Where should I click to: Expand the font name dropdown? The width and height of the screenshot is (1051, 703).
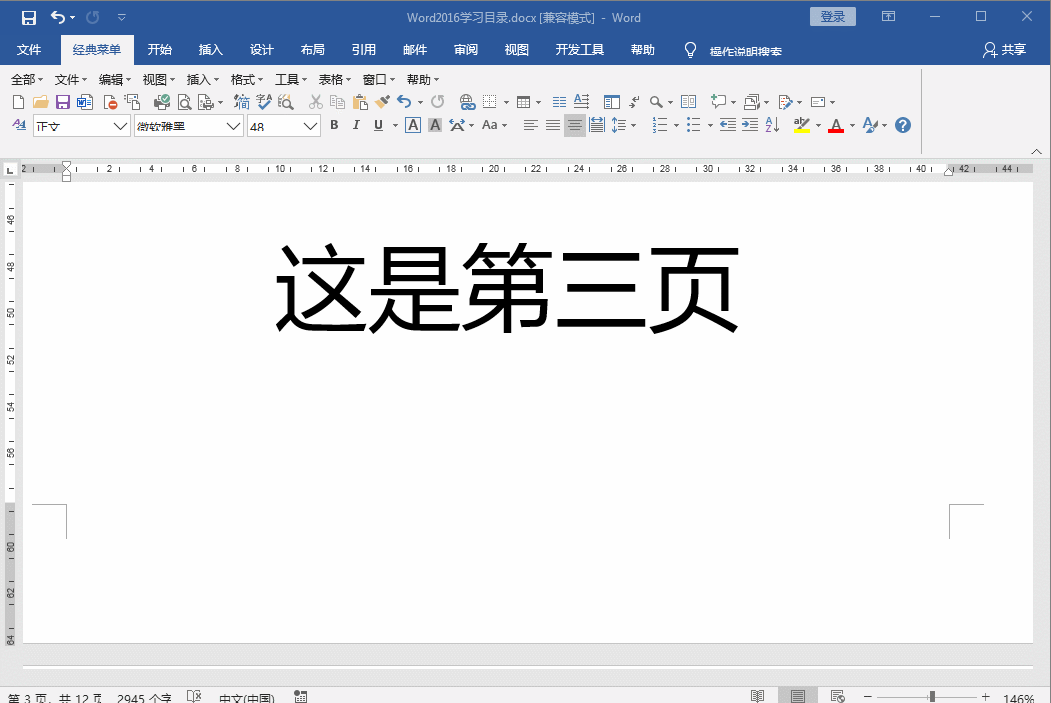click(x=234, y=125)
